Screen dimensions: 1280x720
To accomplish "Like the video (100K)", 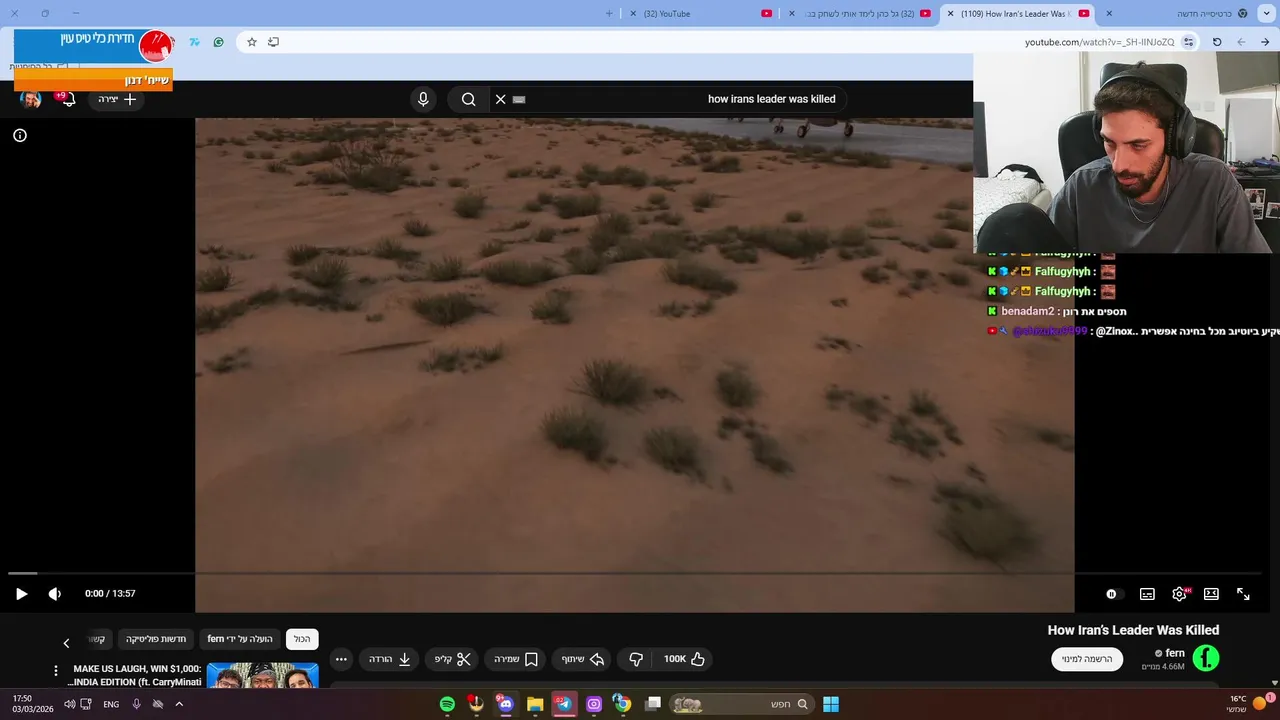I will pos(685,659).
